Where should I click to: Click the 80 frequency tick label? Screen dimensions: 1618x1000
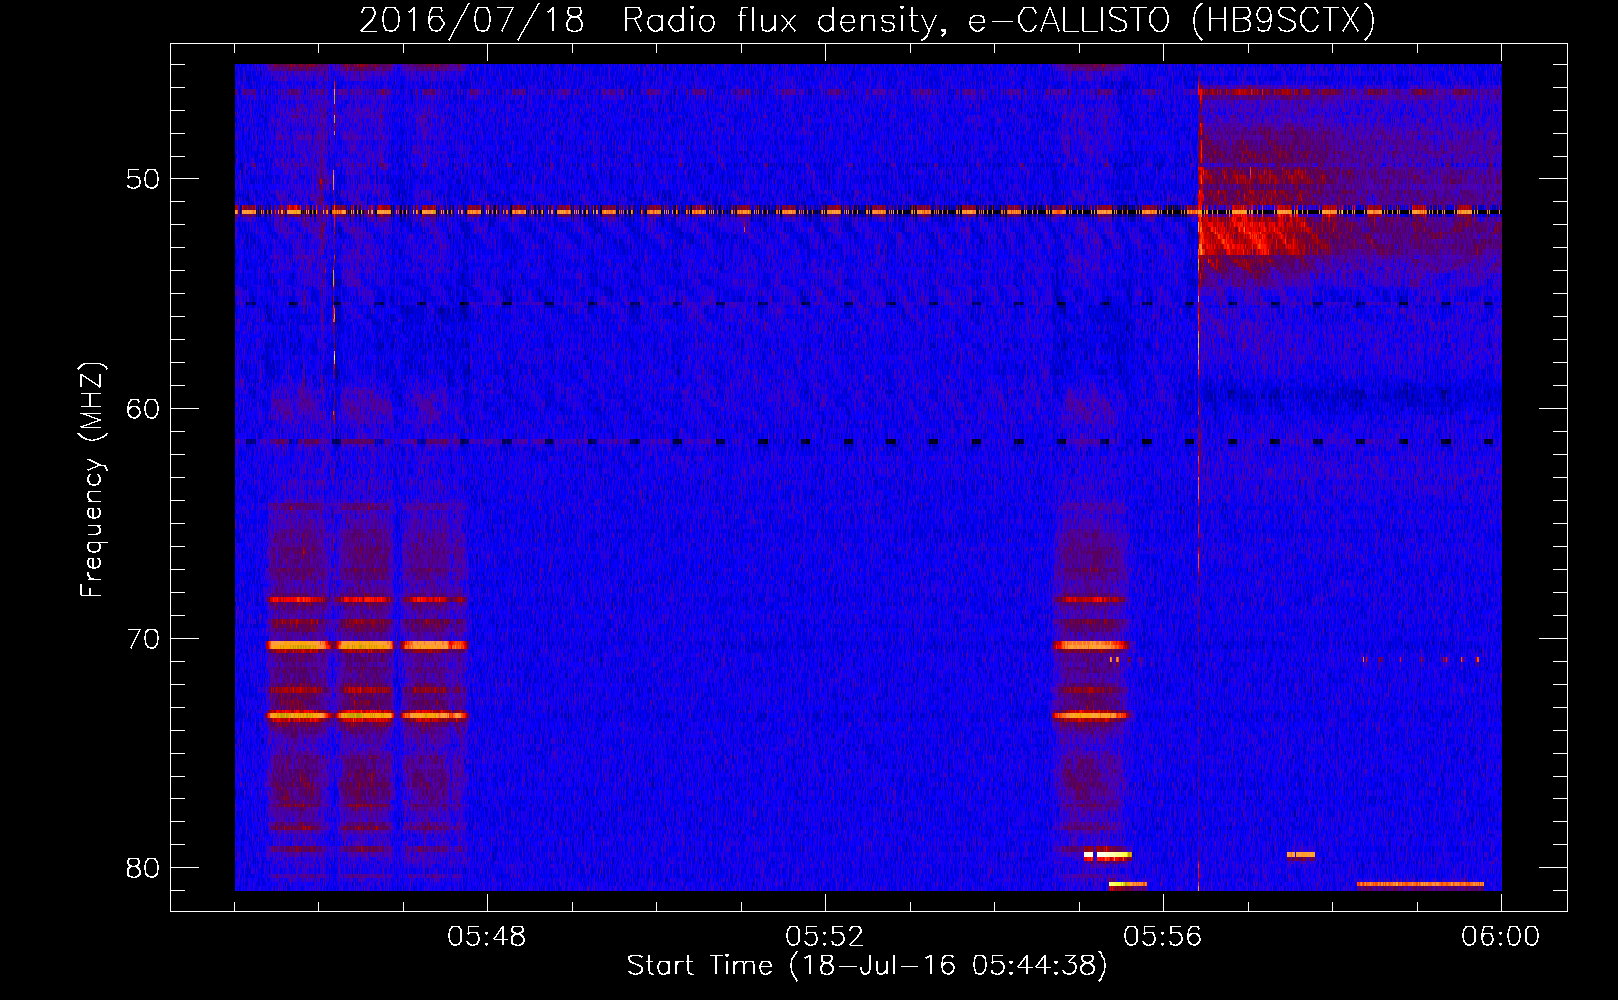pyautogui.click(x=142, y=868)
